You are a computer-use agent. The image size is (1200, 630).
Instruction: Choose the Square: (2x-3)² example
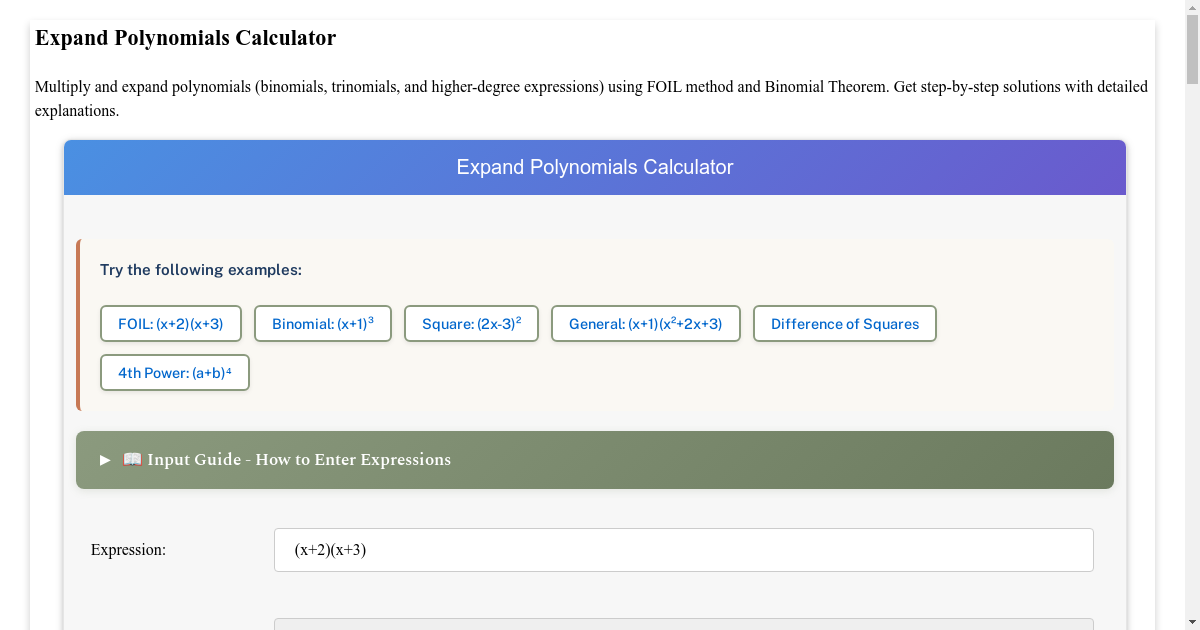(x=471, y=322)
